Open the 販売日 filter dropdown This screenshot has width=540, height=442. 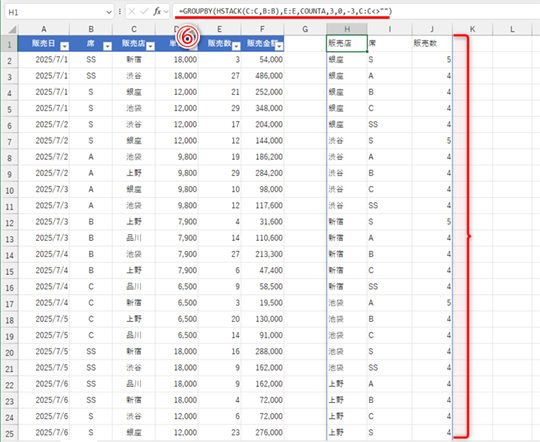pyautogui.click(x=64, y=46)
